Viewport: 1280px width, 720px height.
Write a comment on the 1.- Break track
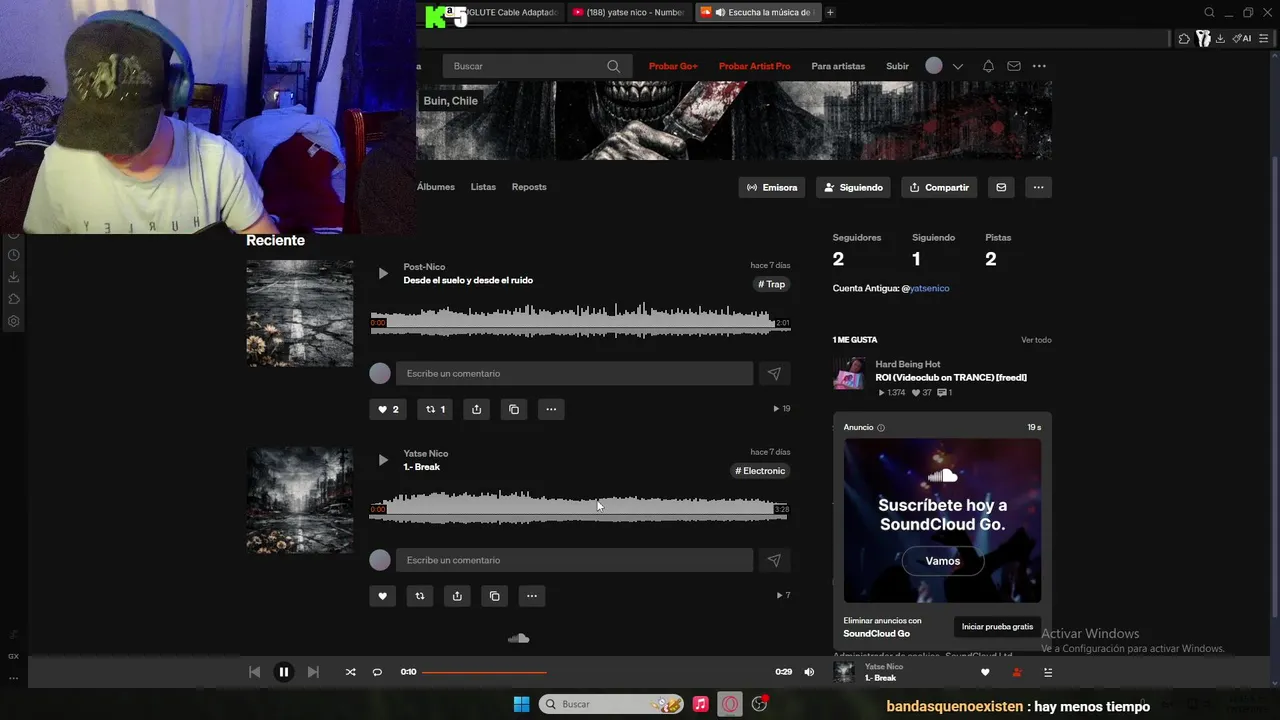pyautogui.click(x=574, y=560)
